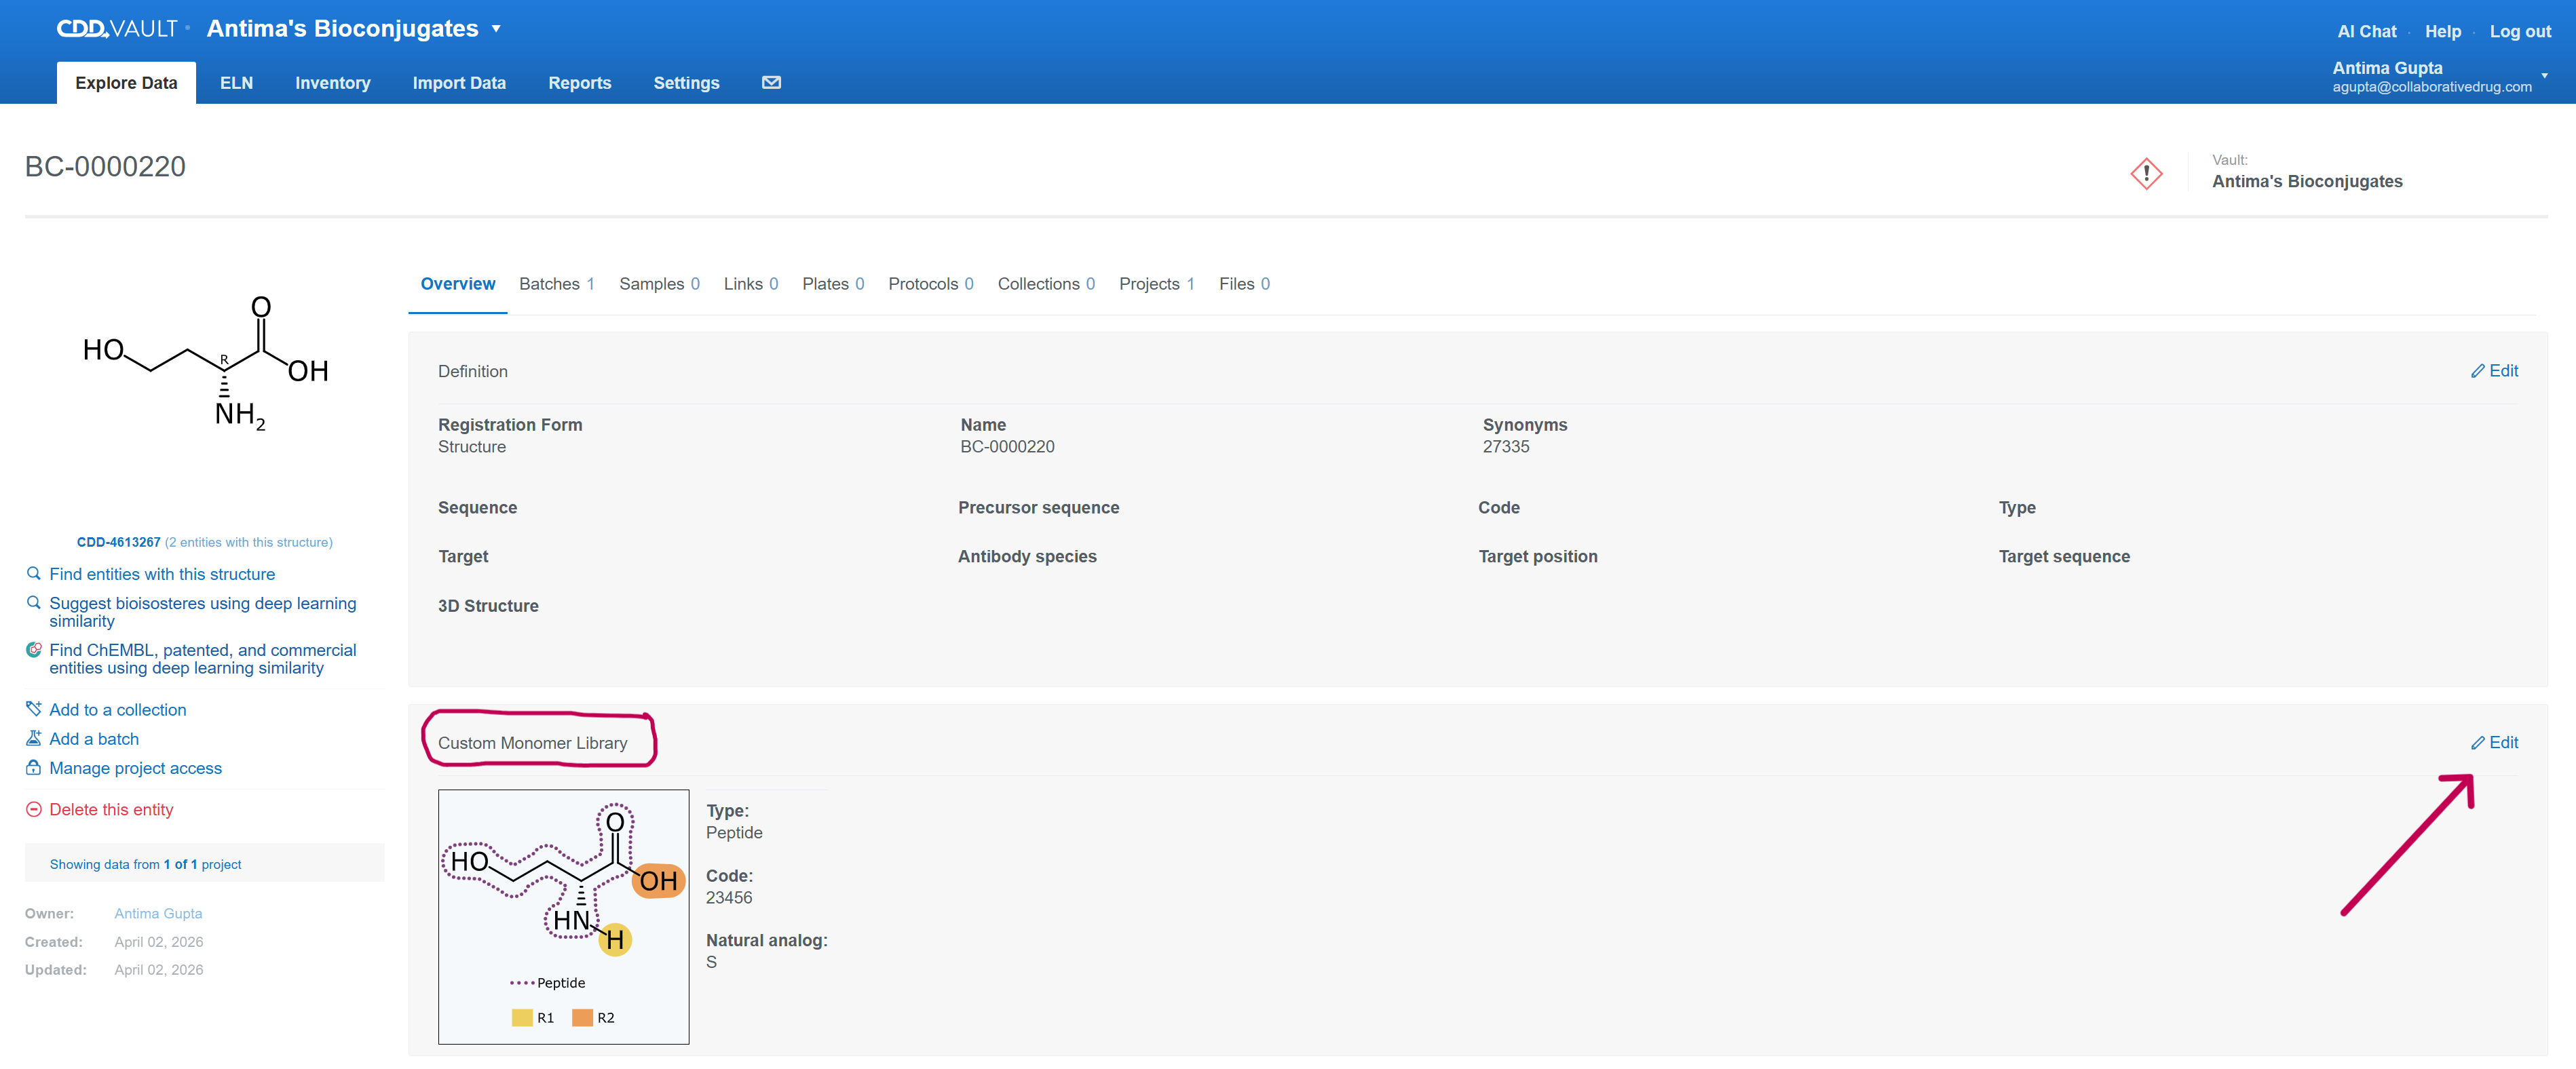Click the Type value Peptide
This screenshot has width=2576, height=1069.
(734, 833)
